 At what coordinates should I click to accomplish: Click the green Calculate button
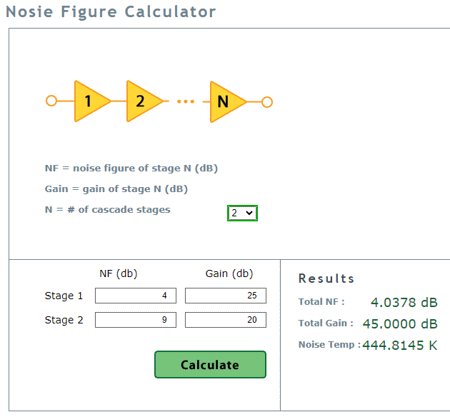point(210,364)
